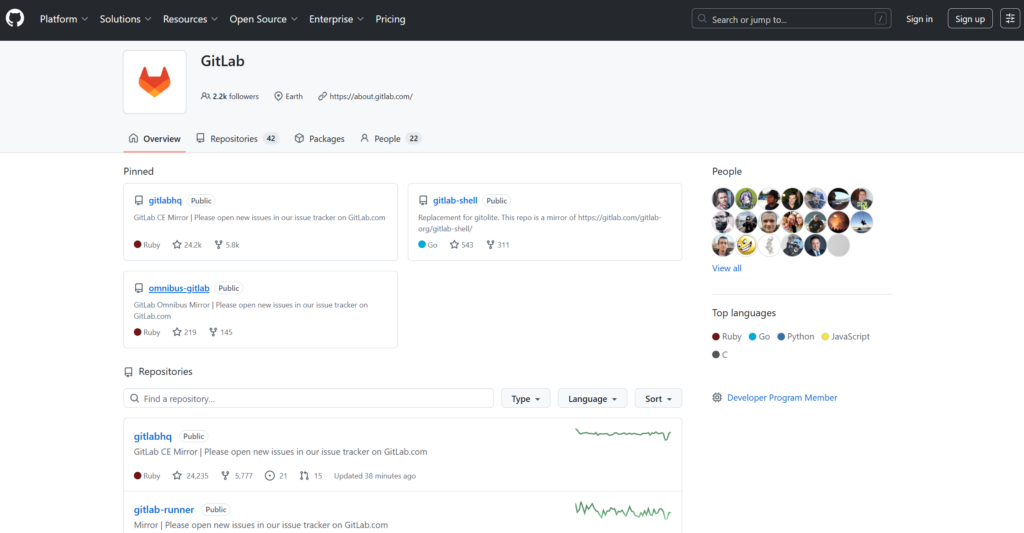
Task: Click the fork icon on gitlabhq pinned card
Action: point(218,244)
